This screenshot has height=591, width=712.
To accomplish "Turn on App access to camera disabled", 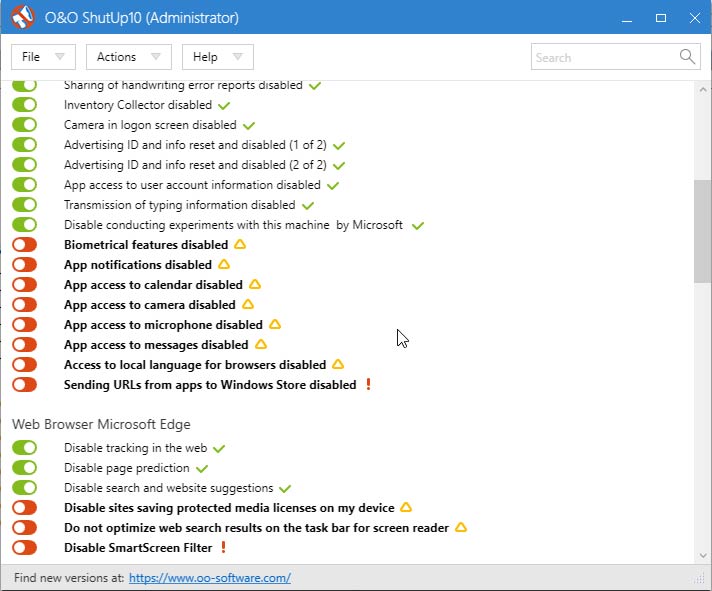I will (25, 305).
